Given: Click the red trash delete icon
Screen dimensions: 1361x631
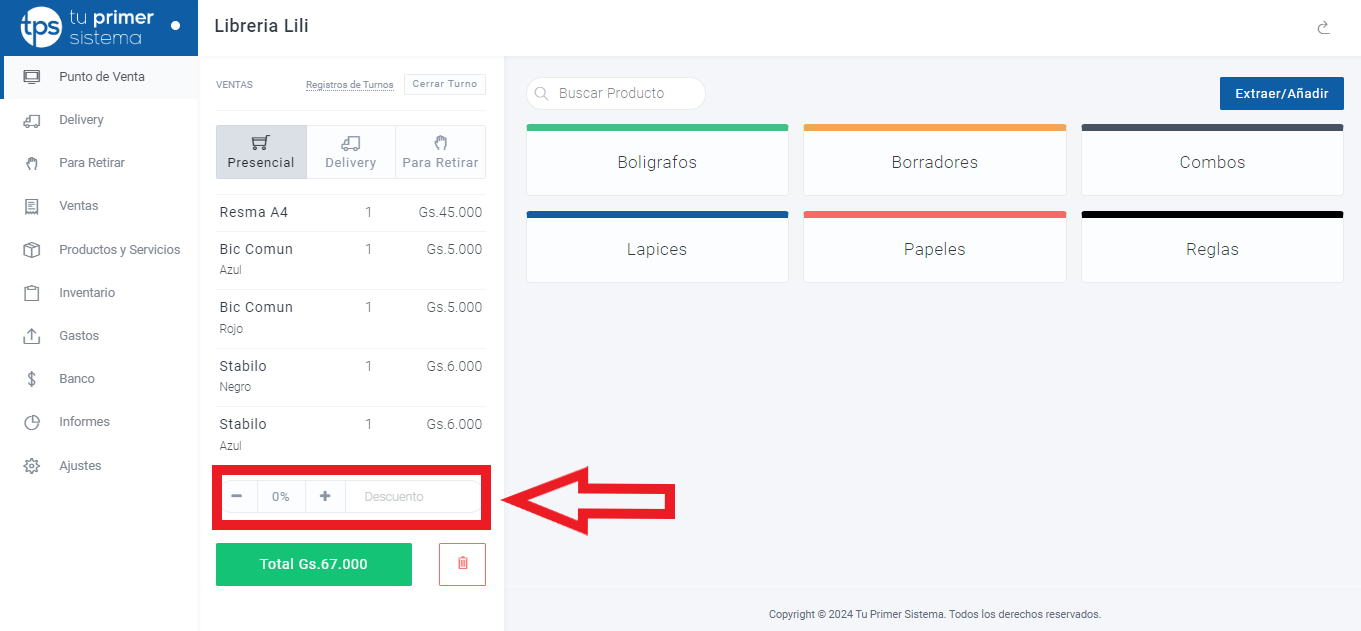Looking at the screenshot, I should 462,564.
